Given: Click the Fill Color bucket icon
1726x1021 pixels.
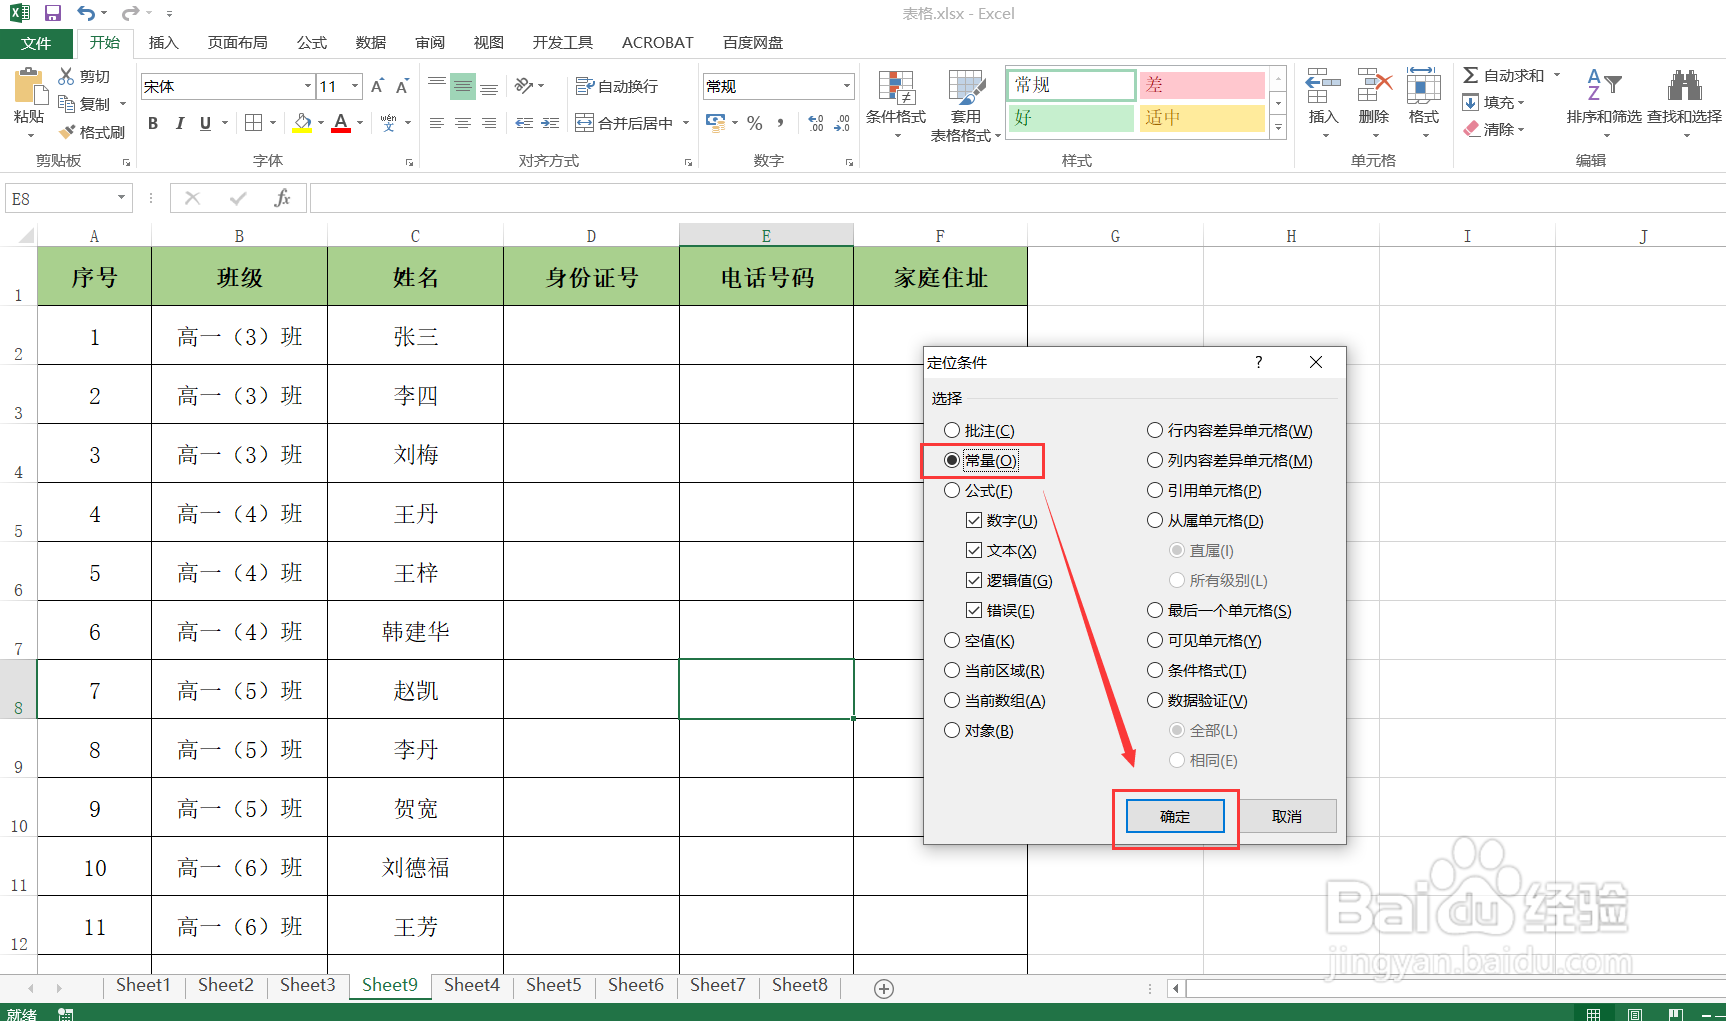Looking at the screenshot, I should pyautogui.click(x=302, y=123).
